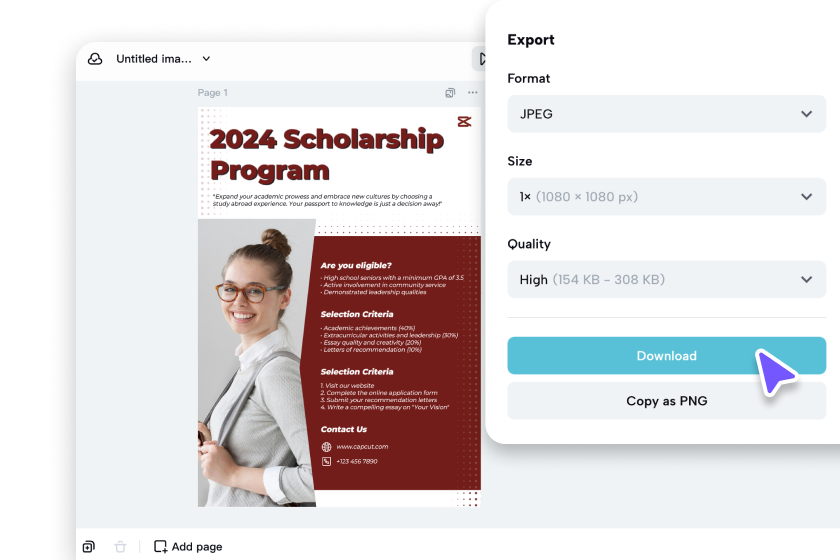This screenshot has height=560, width=840.
Task: Open the Quality dropdown set to High
Action: click(x=666, y=280)
